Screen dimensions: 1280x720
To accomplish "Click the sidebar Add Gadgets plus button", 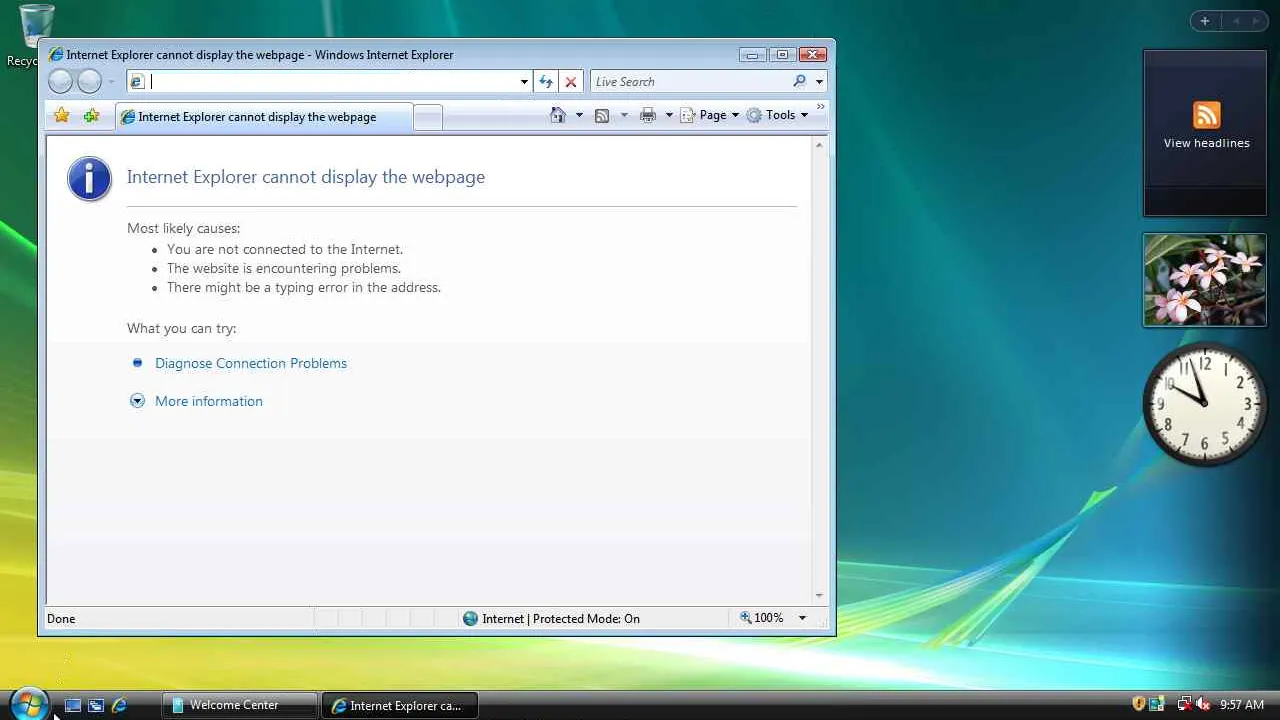I will click(1205, 21).
